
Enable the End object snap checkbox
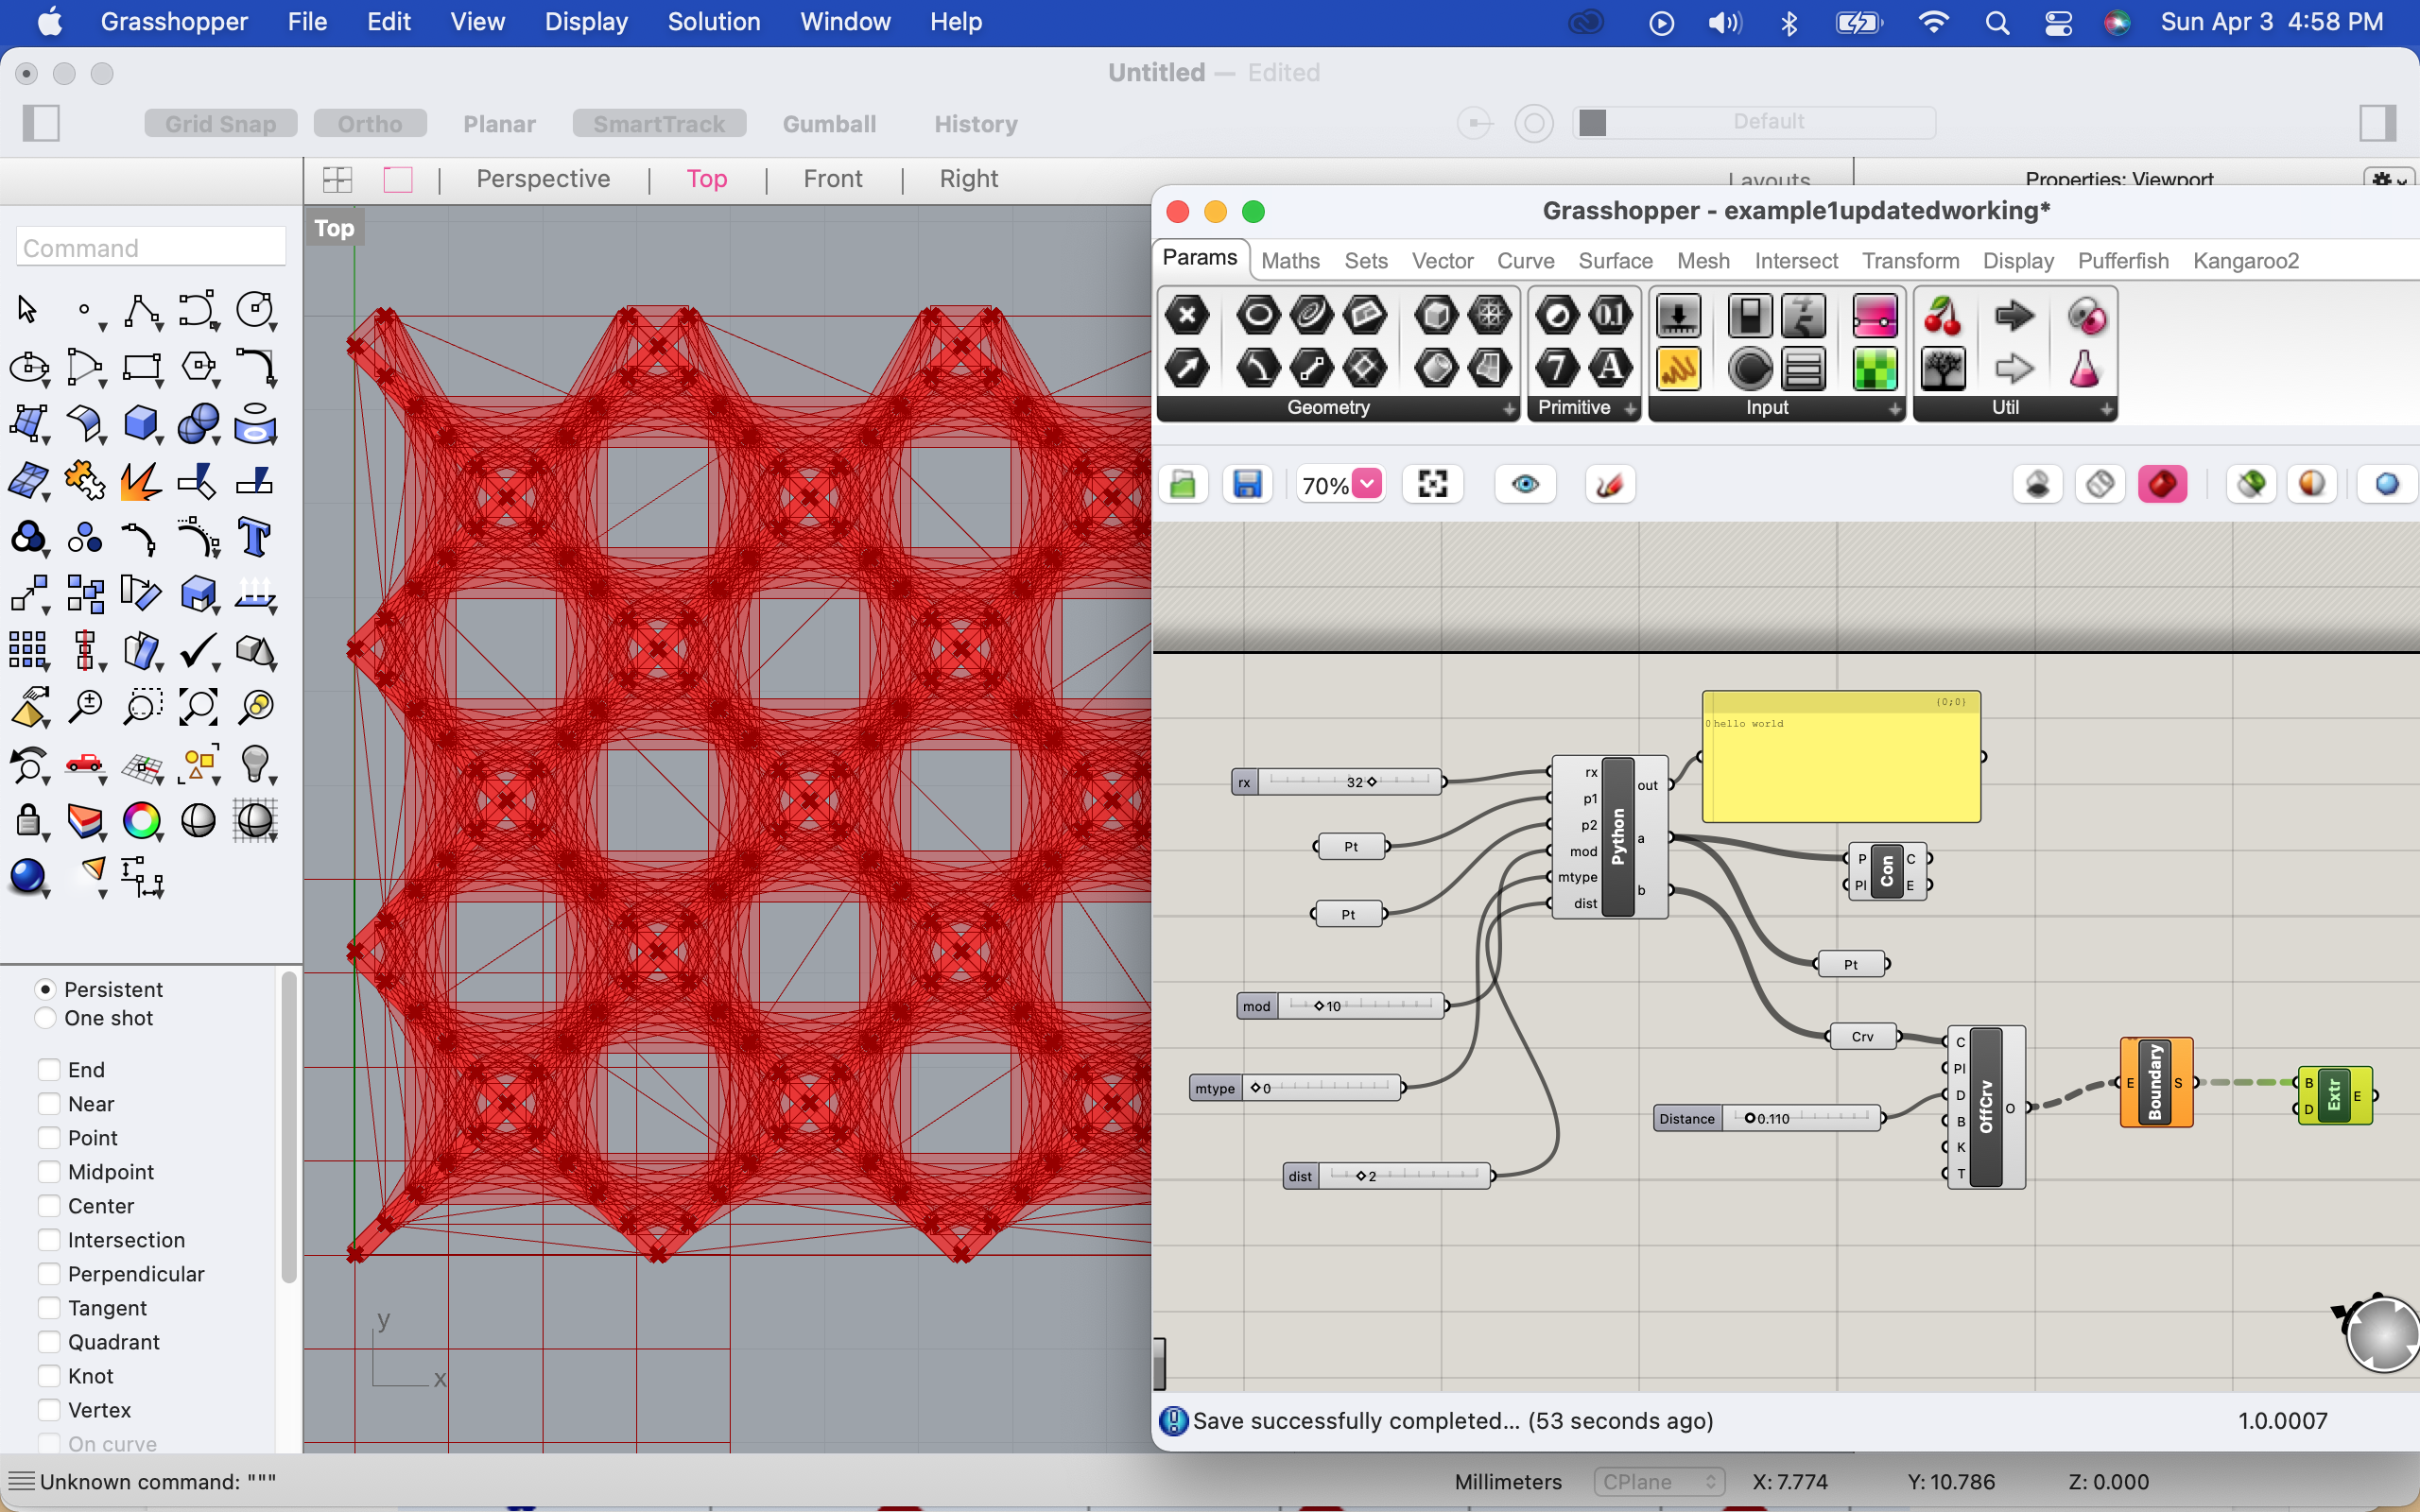click(49, 1070)
